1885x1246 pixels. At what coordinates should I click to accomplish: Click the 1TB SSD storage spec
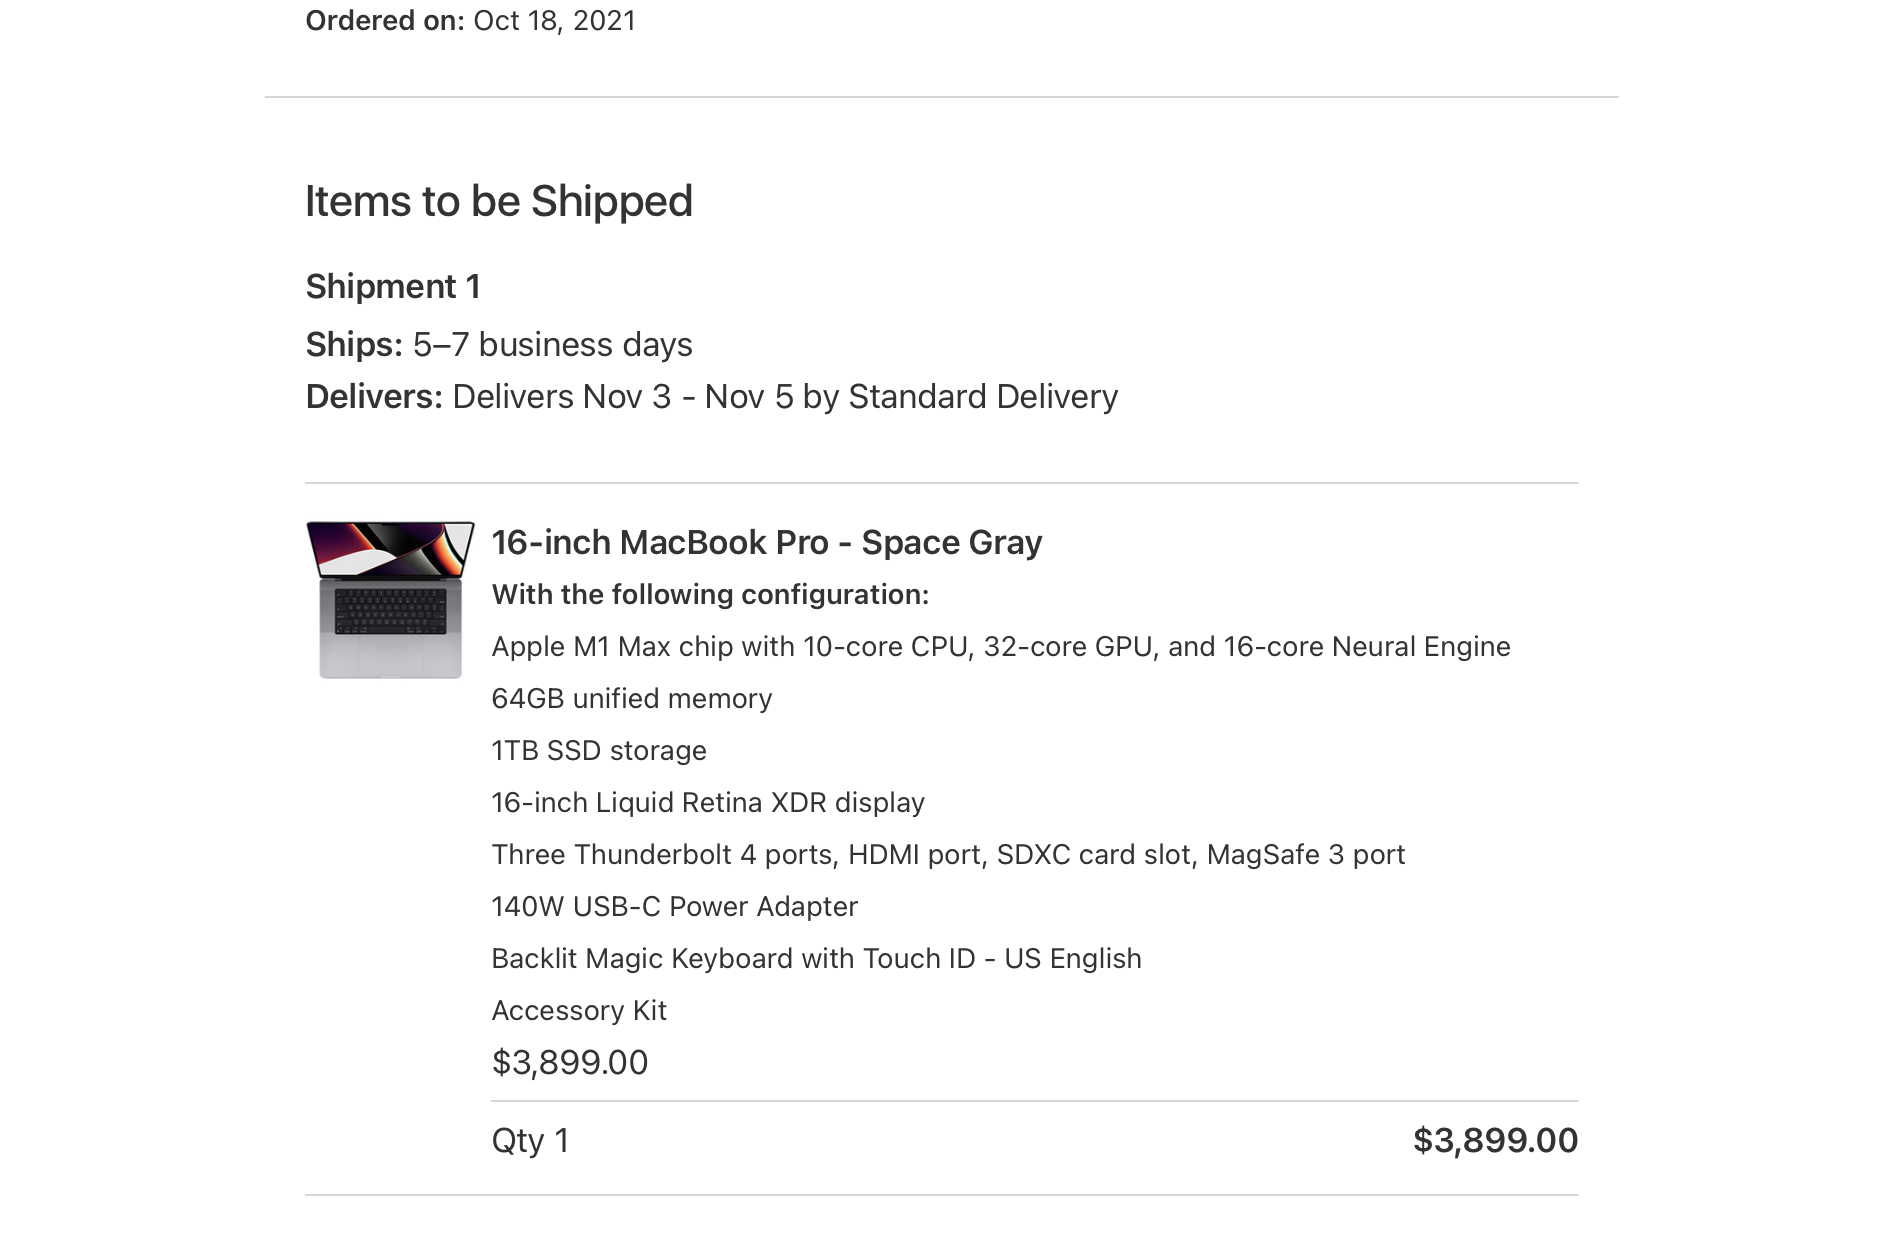[598, 751]
